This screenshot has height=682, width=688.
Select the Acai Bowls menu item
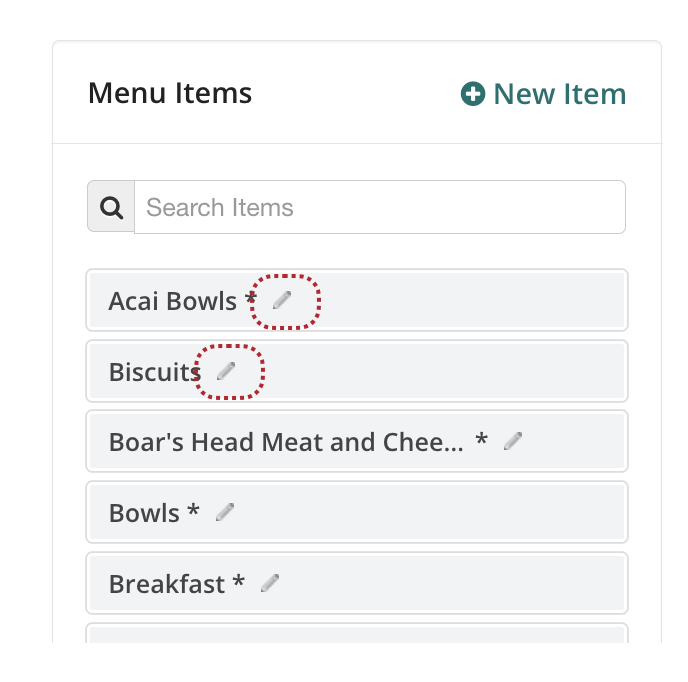click(173, 301)
